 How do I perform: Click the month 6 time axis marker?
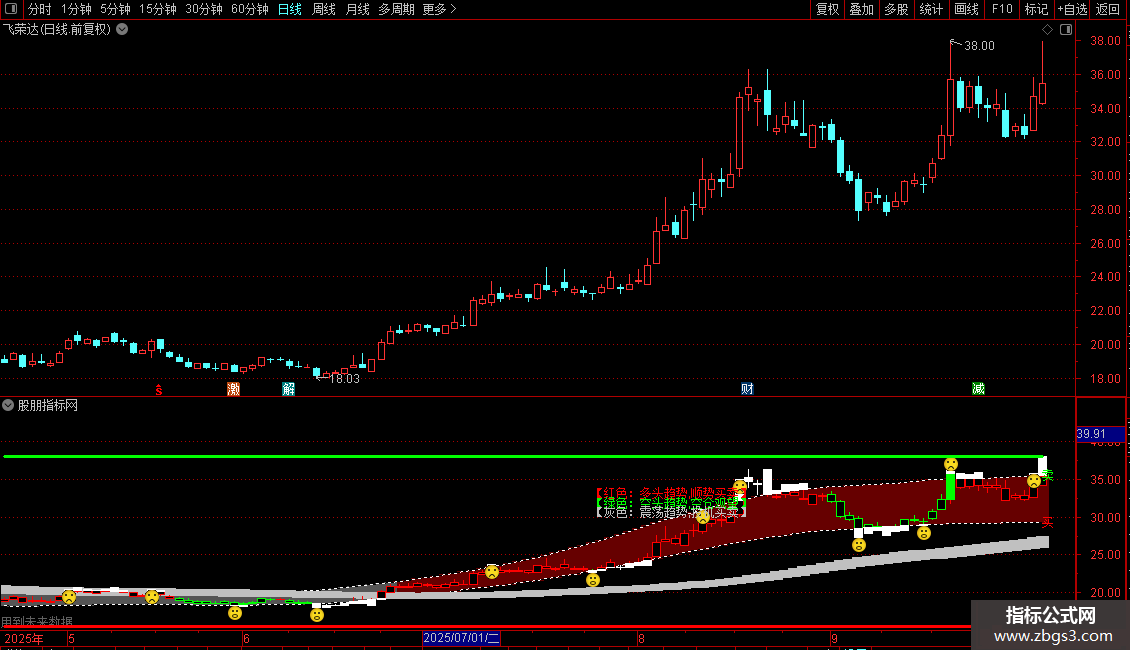tap(246, 638)
